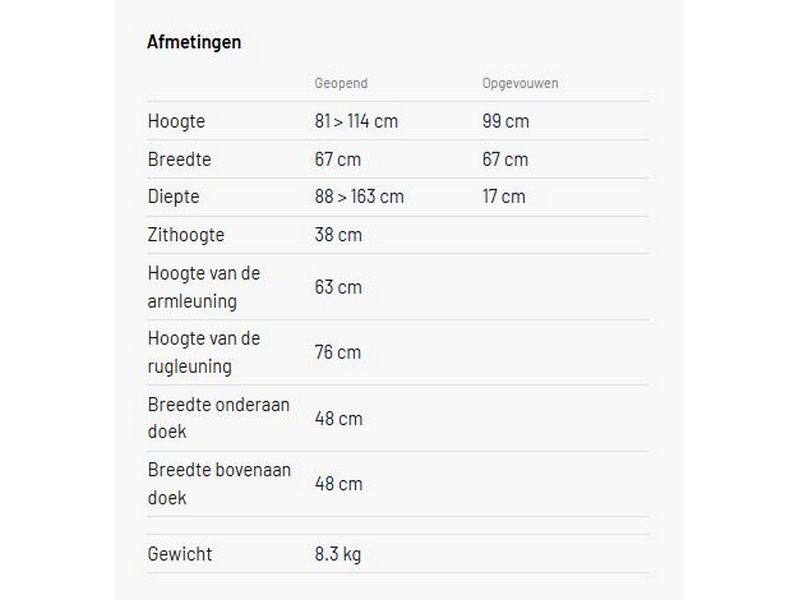The width and height of the screenshot is (800, 600).
Task: Click the Gewicht row label
Action: (180, 554)
